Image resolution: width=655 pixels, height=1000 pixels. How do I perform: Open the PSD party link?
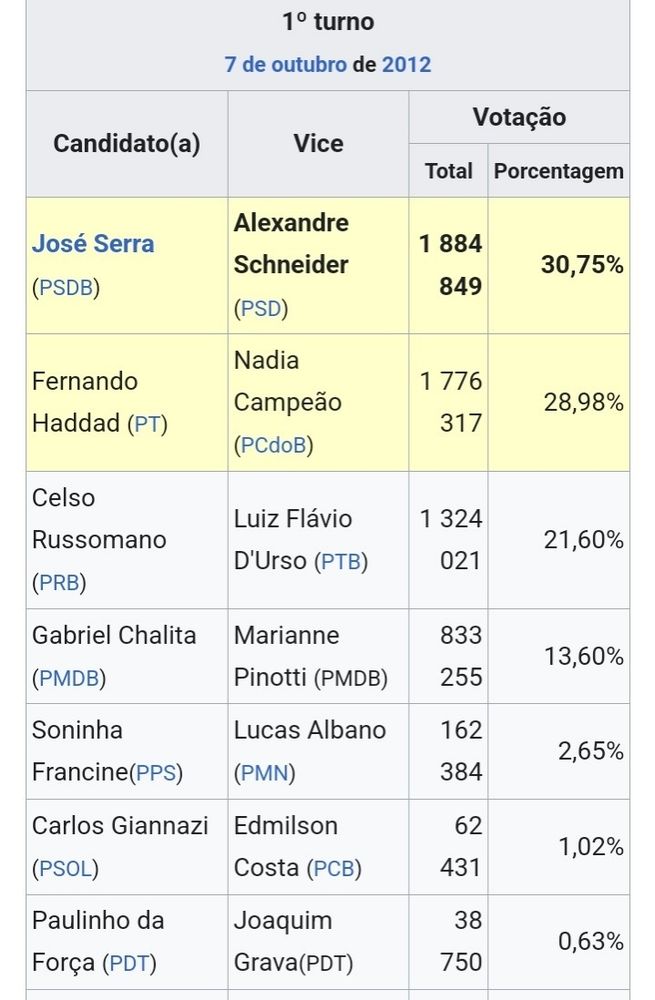260,309
